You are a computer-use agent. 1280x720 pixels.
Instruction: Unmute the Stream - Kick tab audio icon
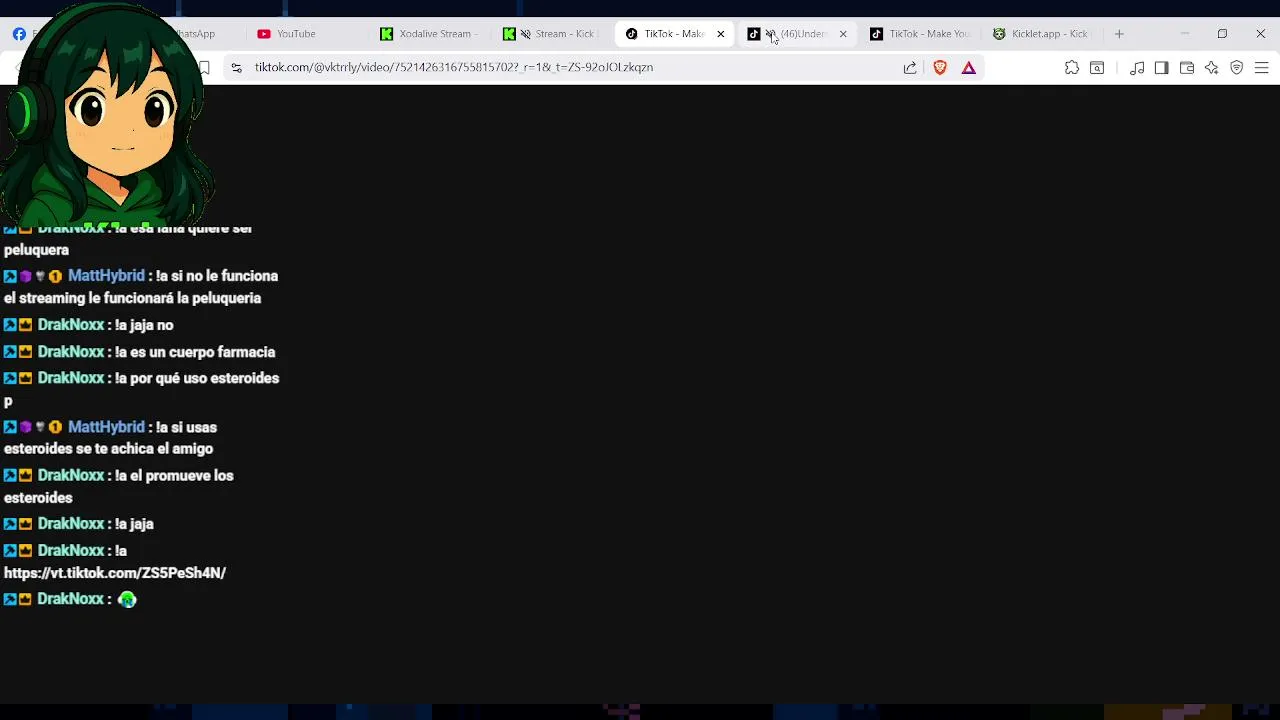pyautogui.click(x=525, y=34)
